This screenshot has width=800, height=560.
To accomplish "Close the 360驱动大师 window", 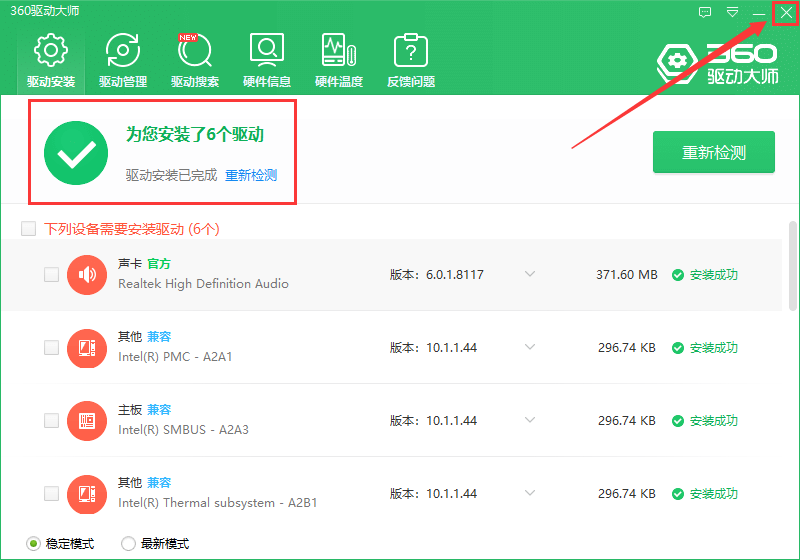I will point(786,13).
